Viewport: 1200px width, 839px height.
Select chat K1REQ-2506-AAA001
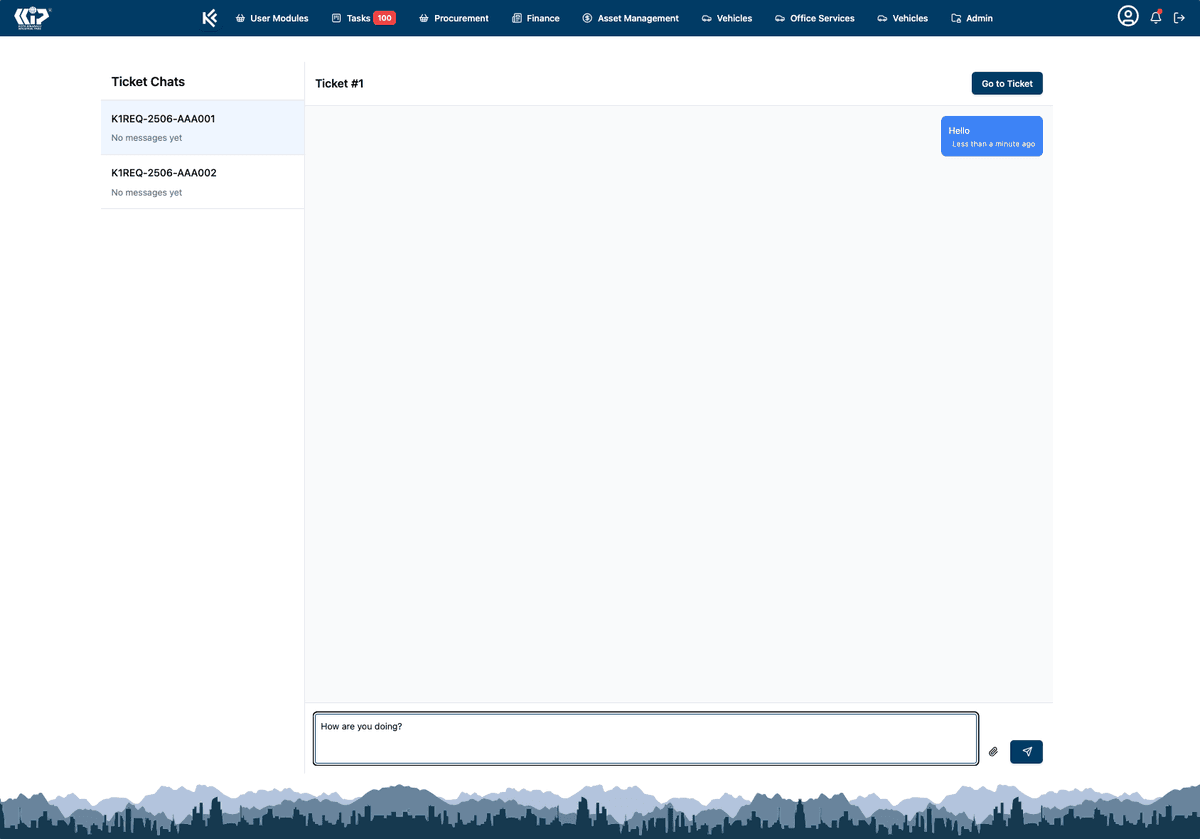tap(202, 127)
